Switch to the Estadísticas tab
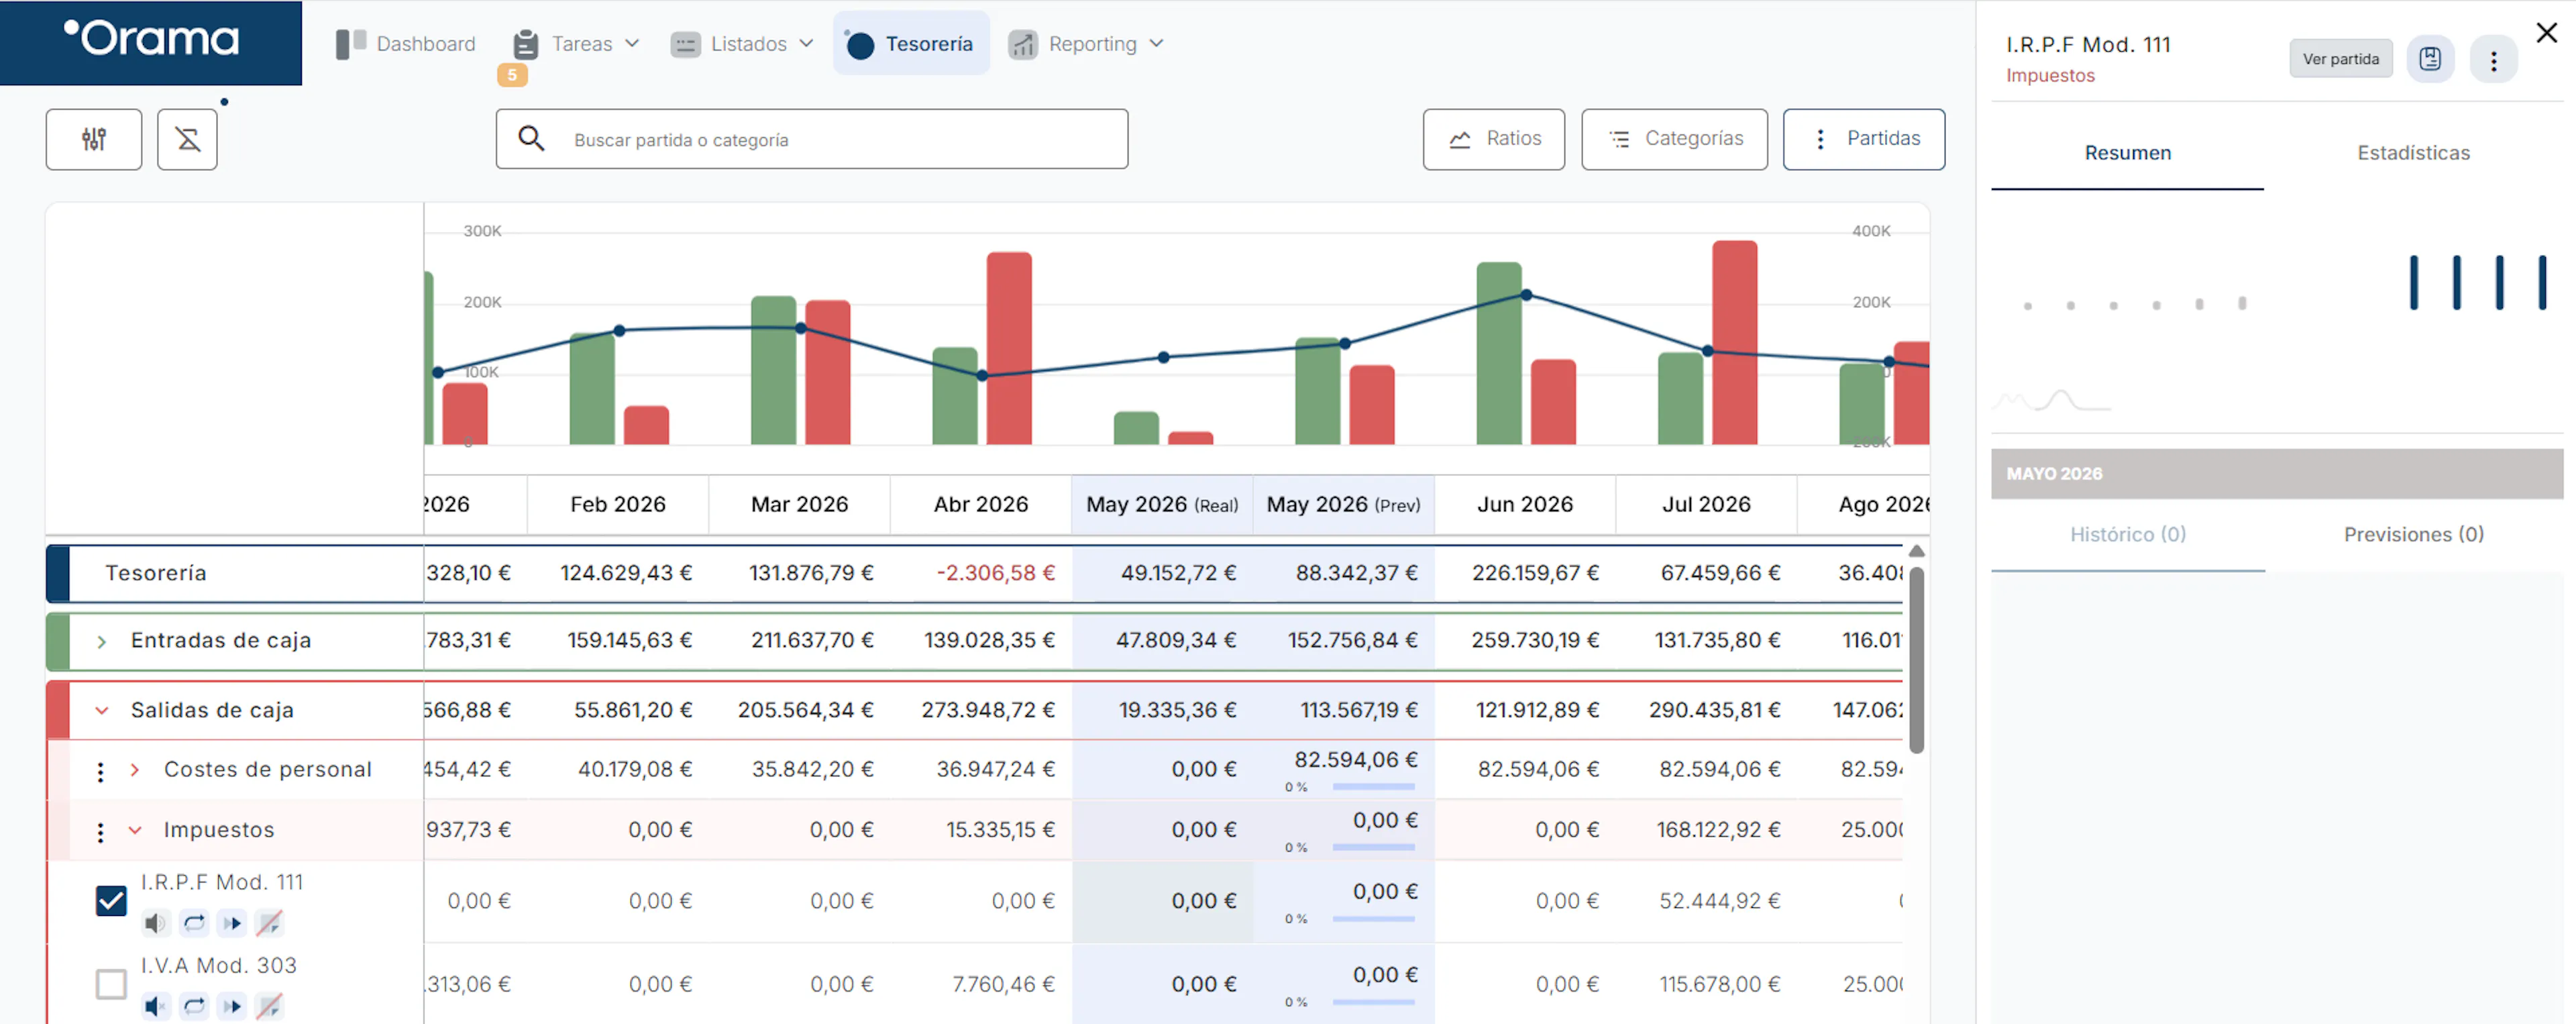Image resolution: width=2576 pixels, height=1024 pixels. tap(2413, 153)
